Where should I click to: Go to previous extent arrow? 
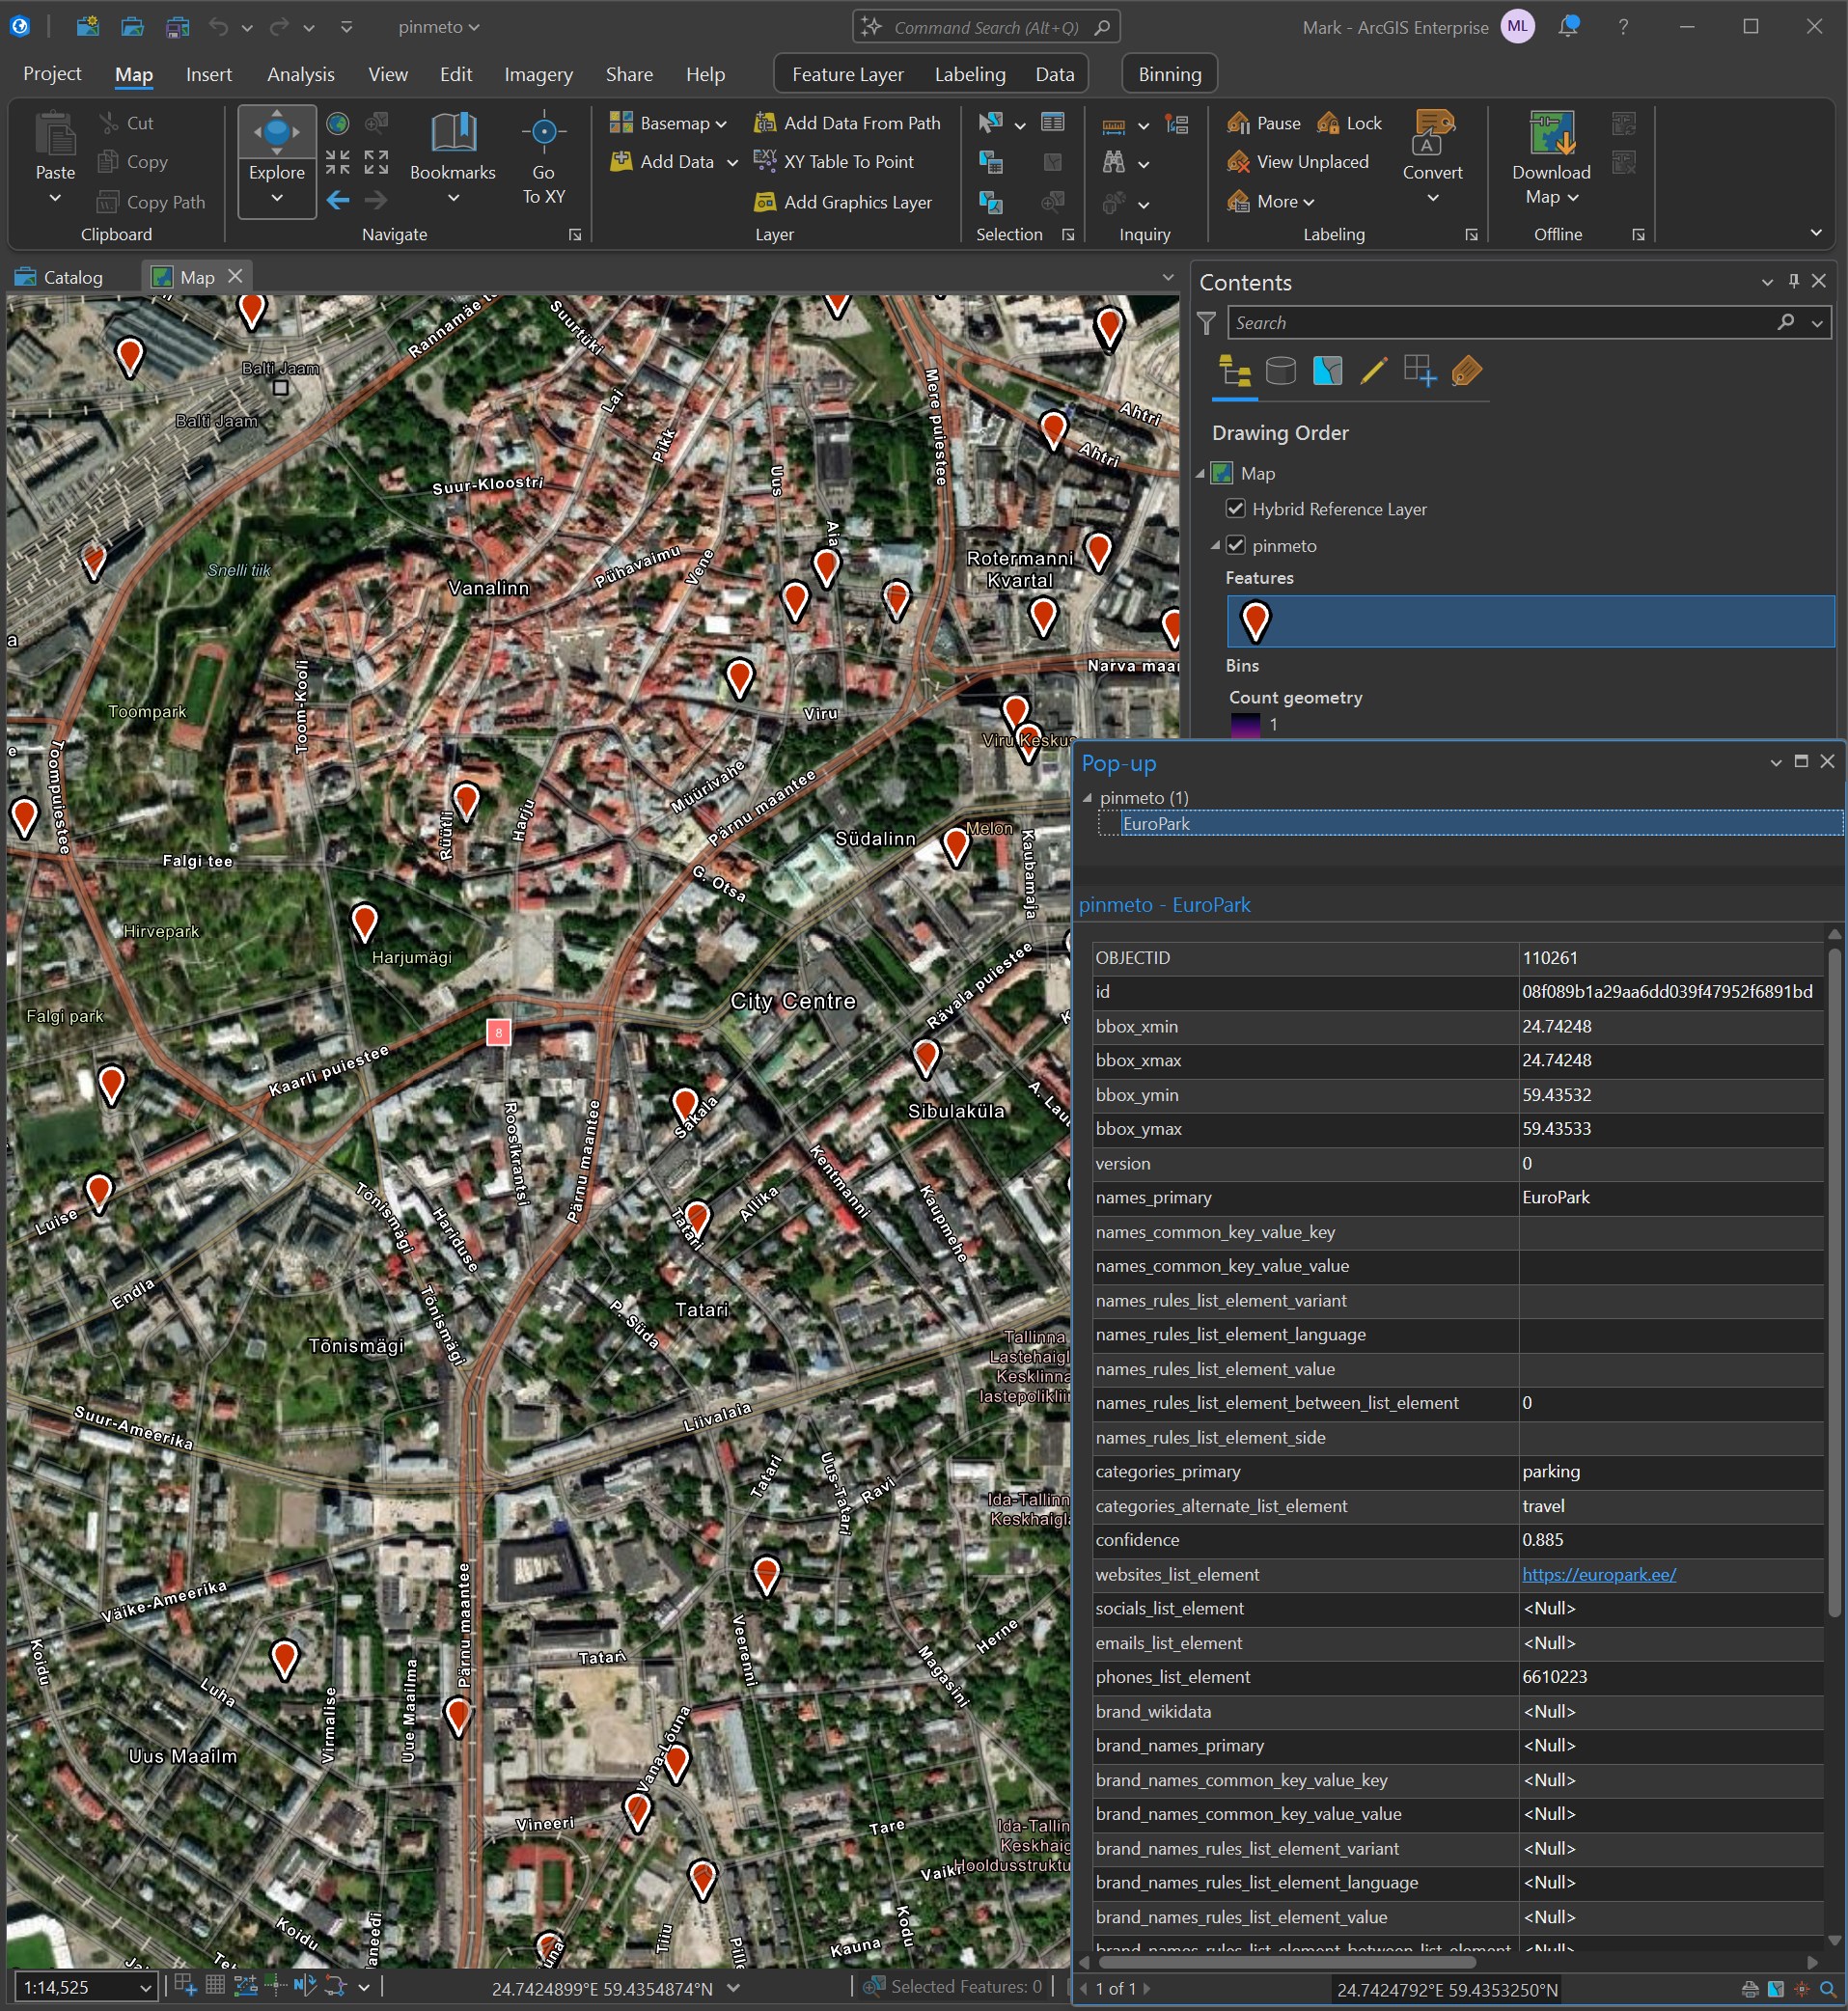[x=338, y=201]
